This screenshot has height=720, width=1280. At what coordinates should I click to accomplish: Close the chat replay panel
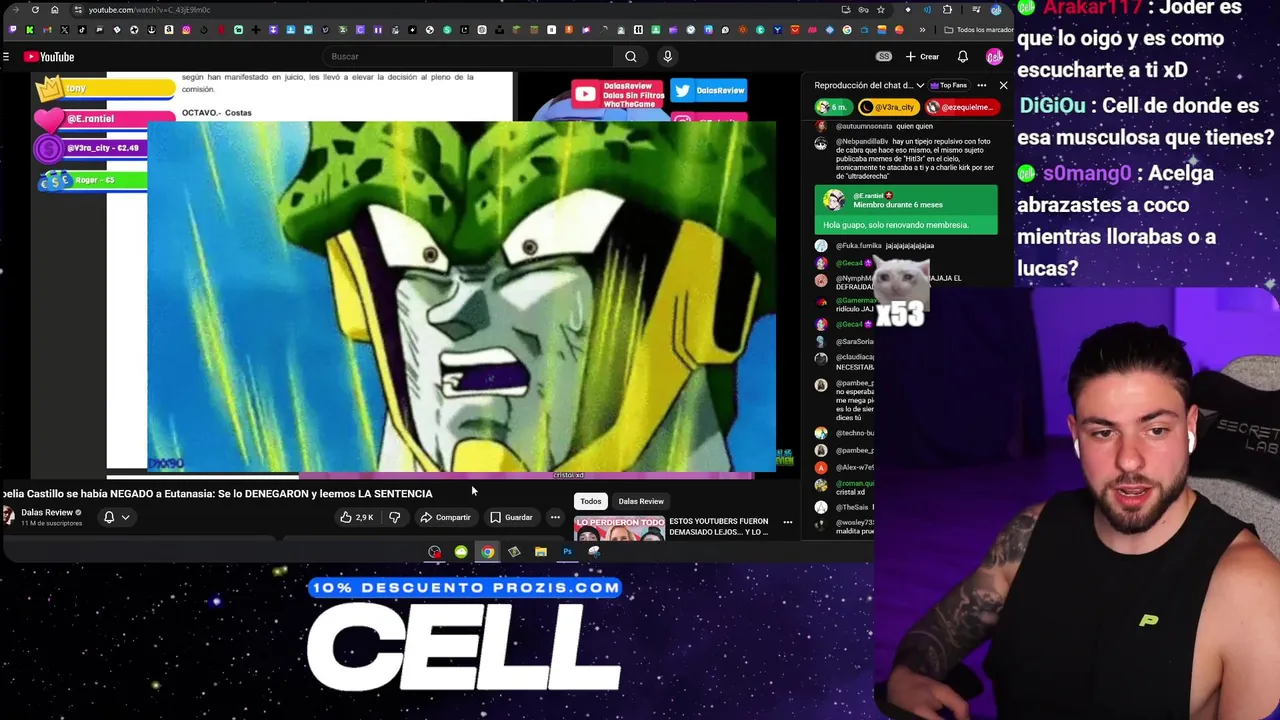click(x=1003, y=85)
